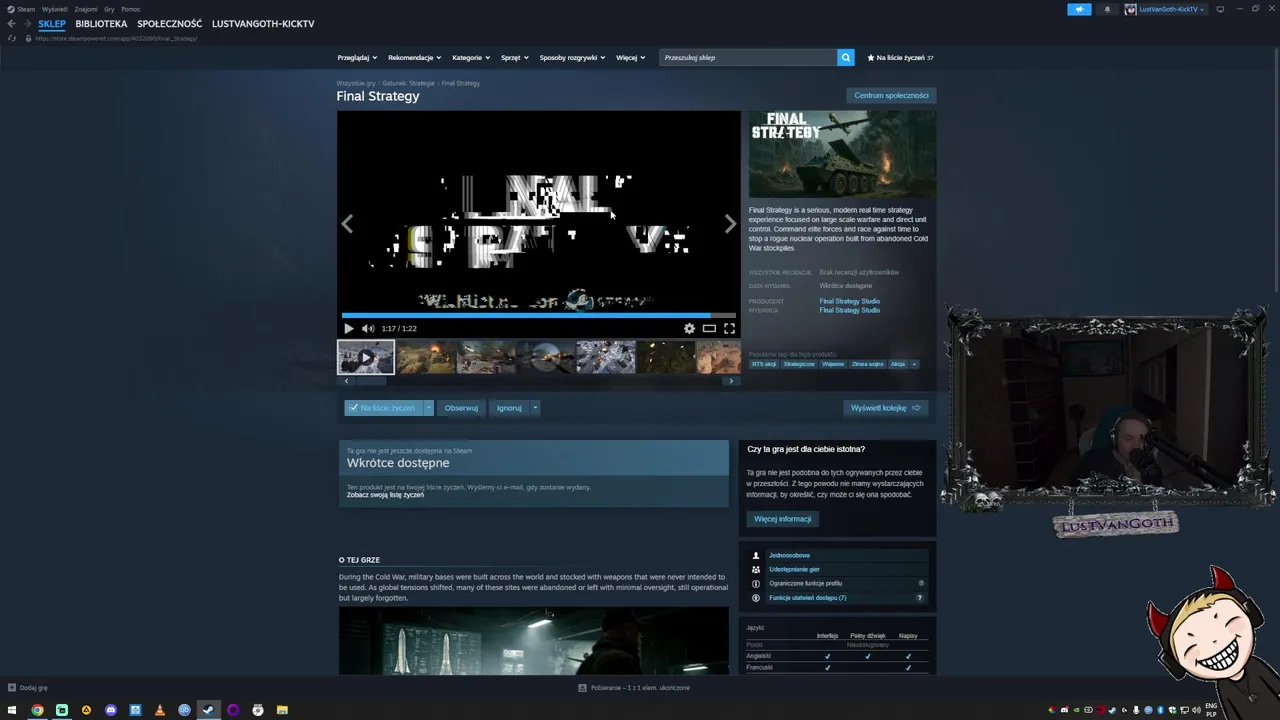Click the Pobieranie download status
Viewport: 1280px width, 720px height.
[634, 688]
